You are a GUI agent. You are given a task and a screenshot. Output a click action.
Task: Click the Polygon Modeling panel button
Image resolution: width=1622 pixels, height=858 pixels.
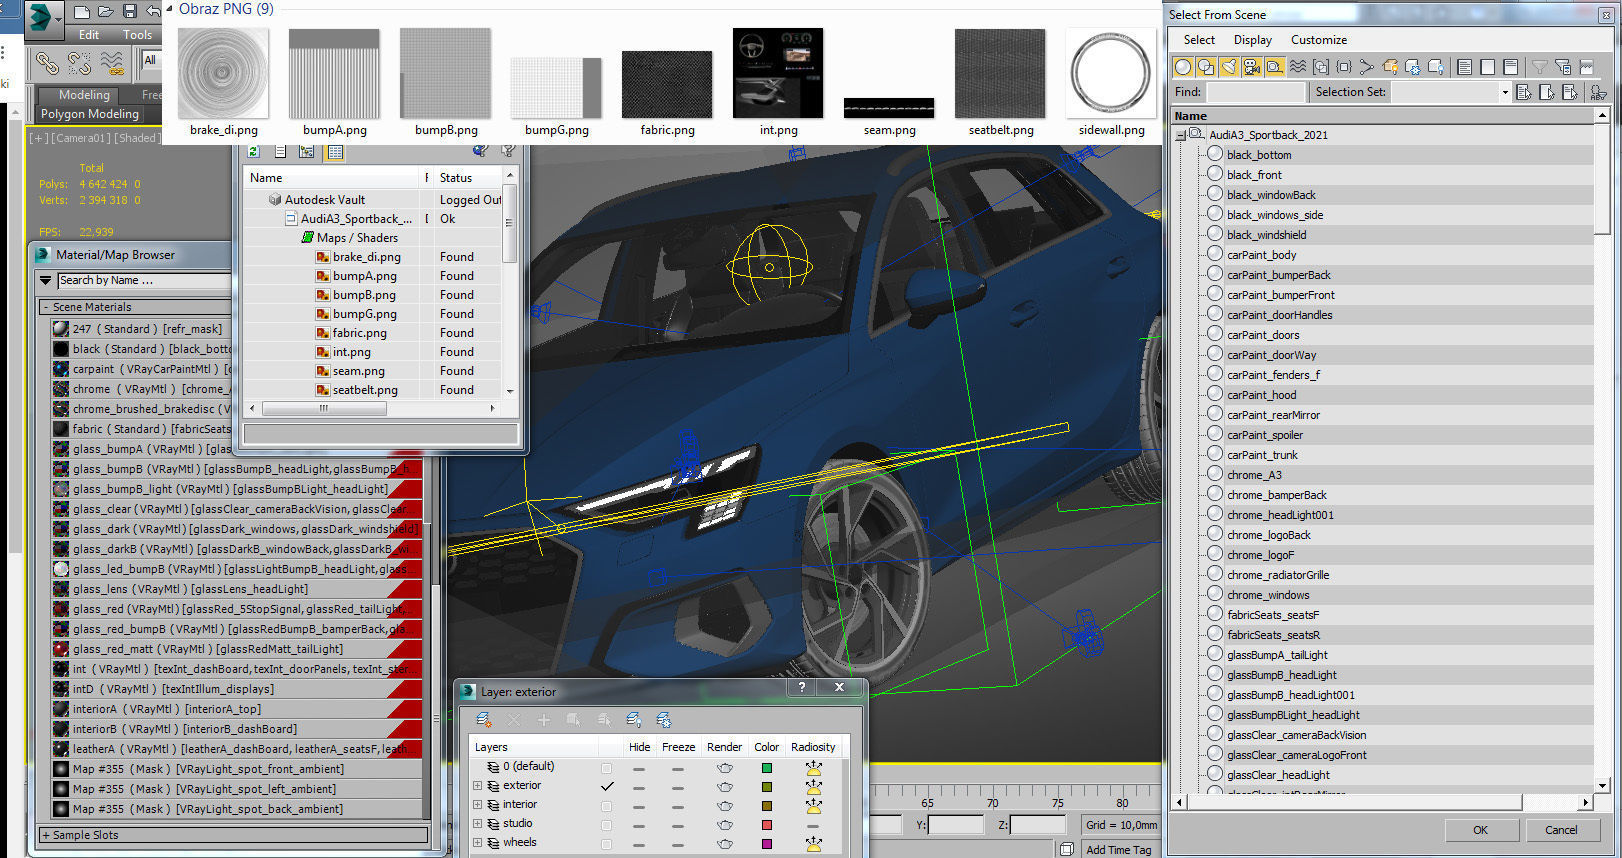pos(90,114)
